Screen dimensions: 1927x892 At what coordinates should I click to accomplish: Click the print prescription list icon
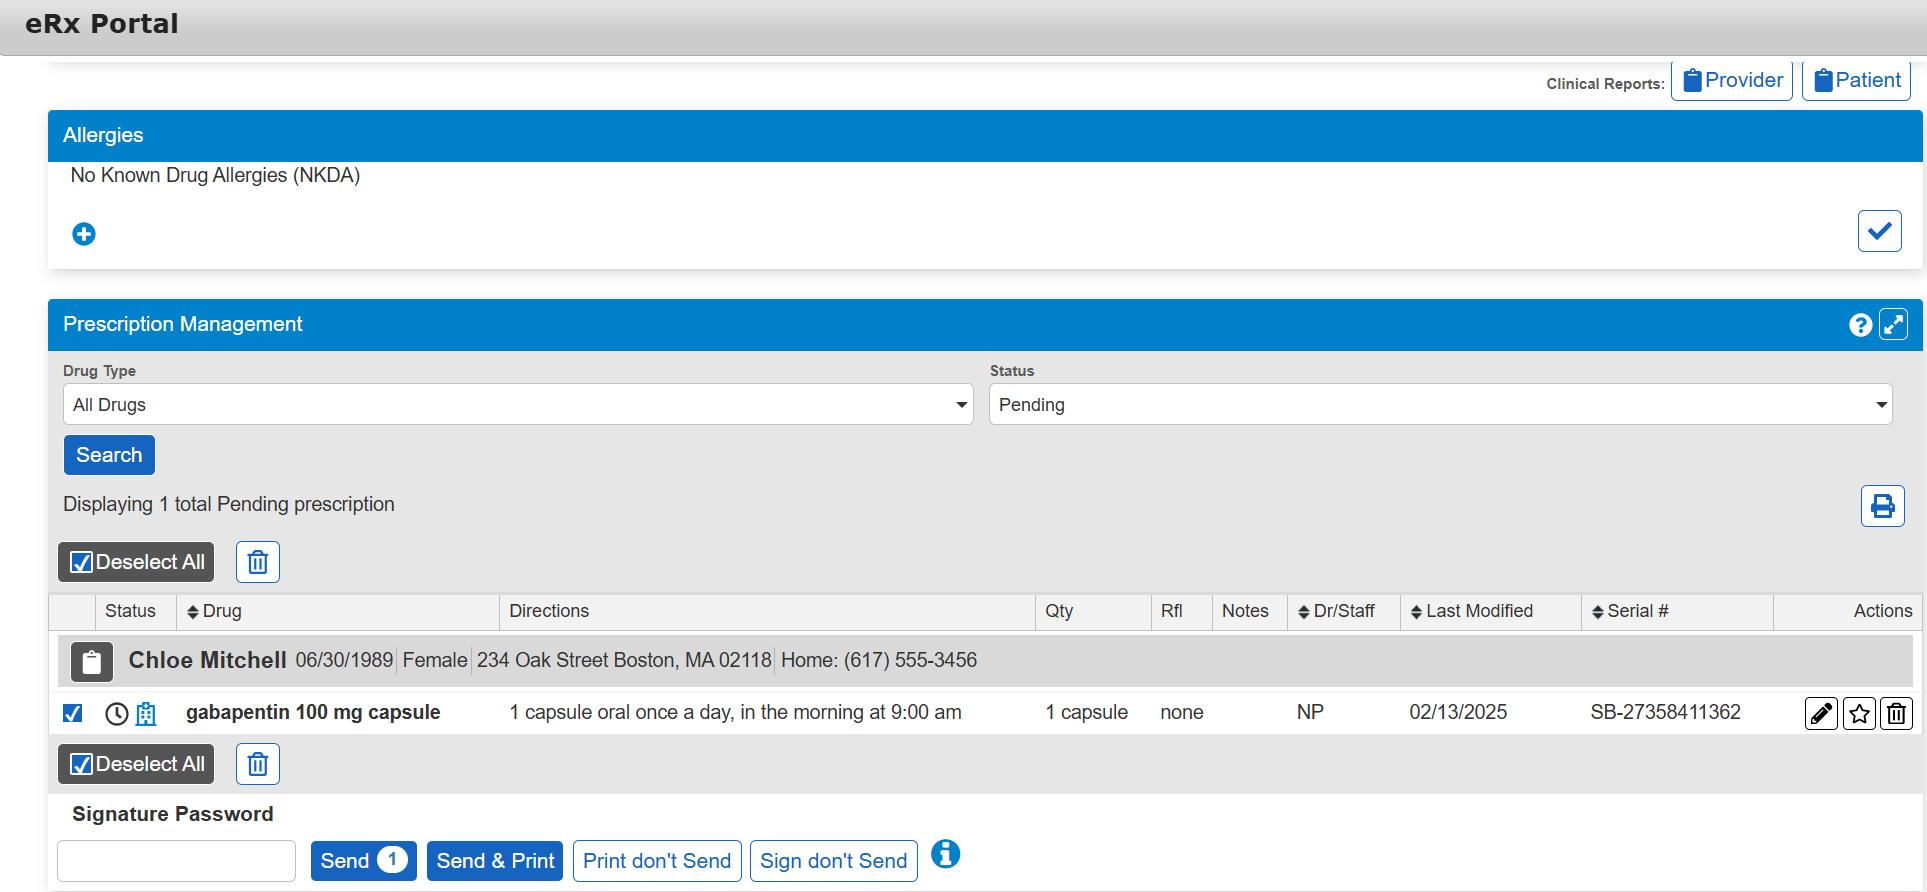click(x=1882, y=506)
